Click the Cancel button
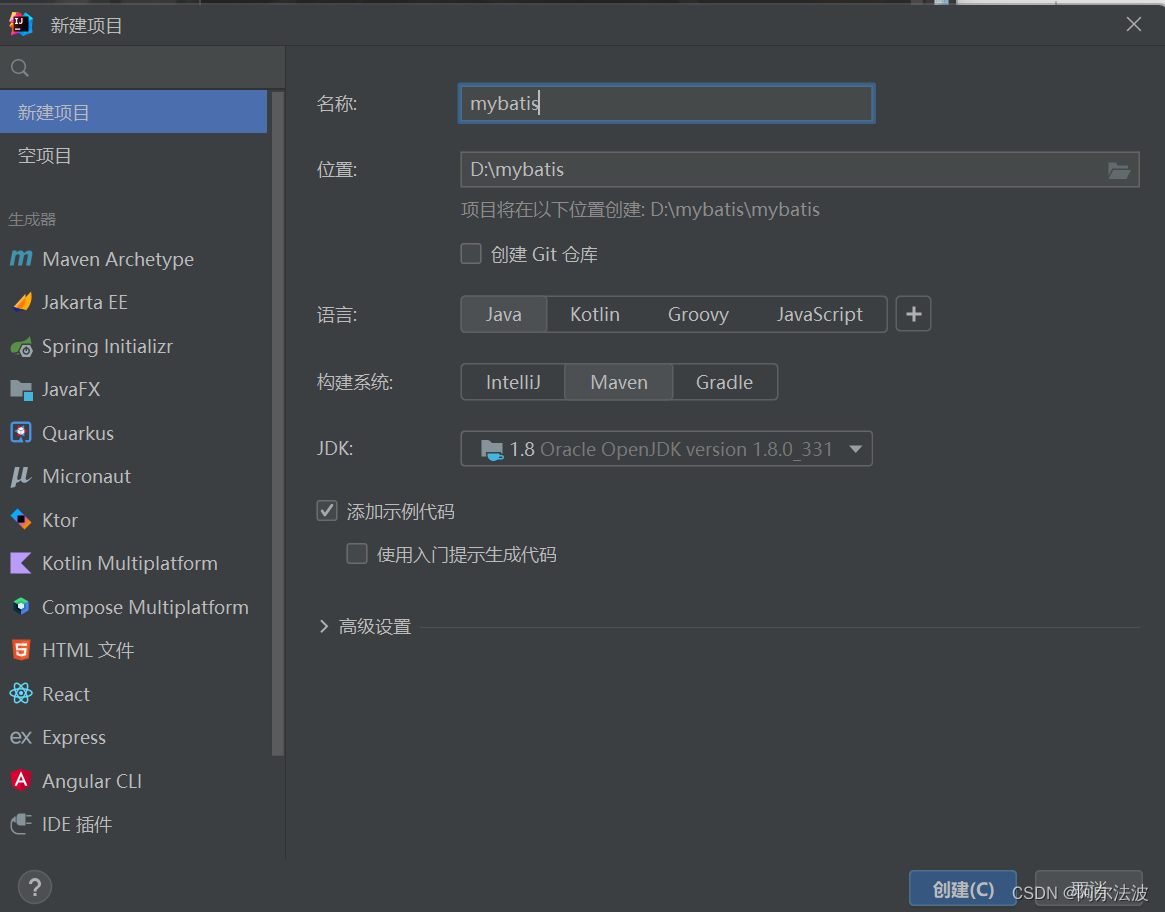Image resolution: width=1165 pixels, height=912 pixels. click(1088, 889)
